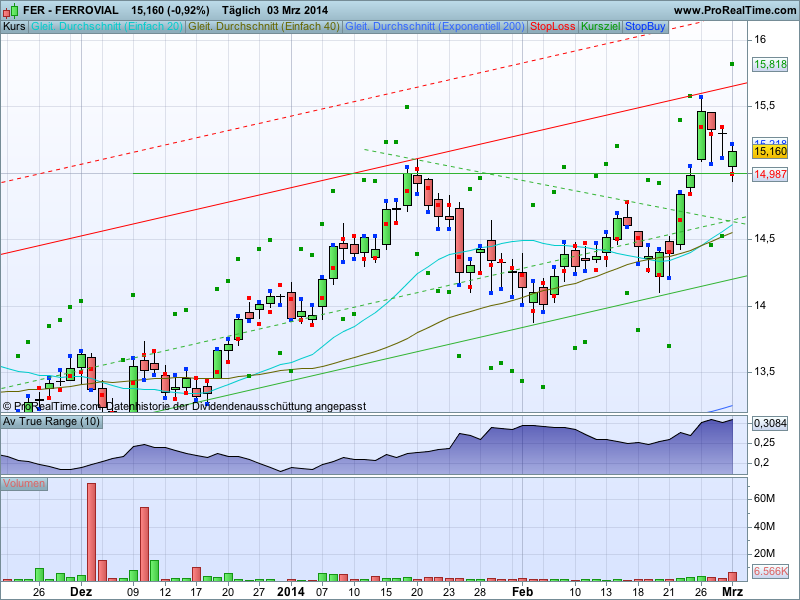
Task: Click the red 14,987 price tag
Action: [x=770, y=174]
